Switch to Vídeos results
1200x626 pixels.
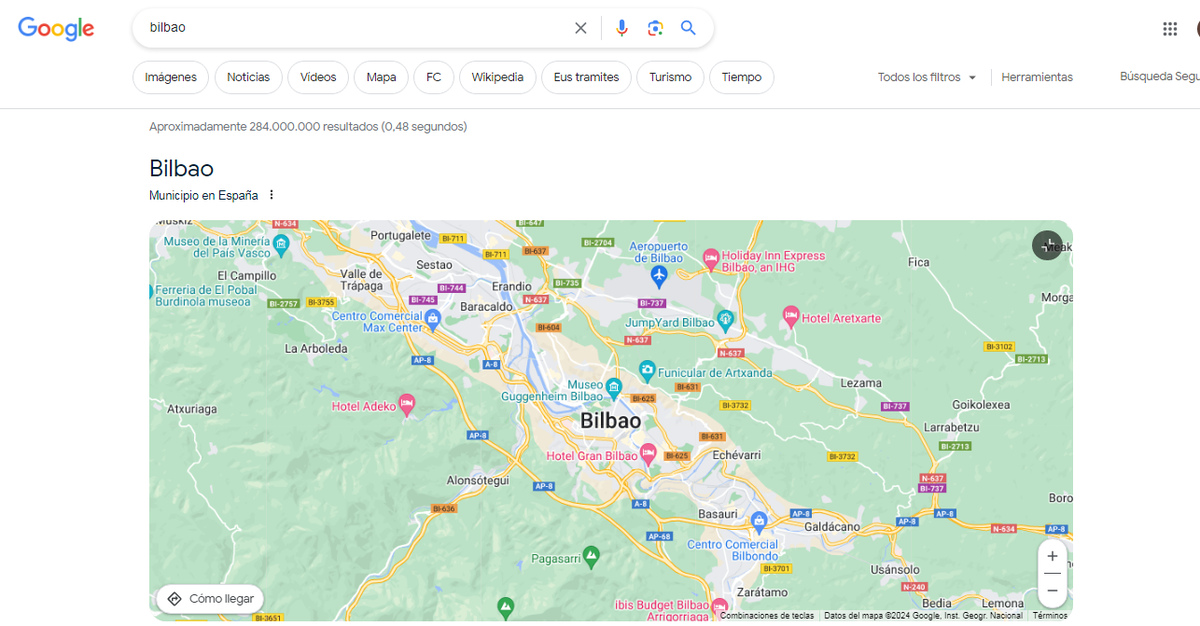pyautogui.click(x=318, y=77)
